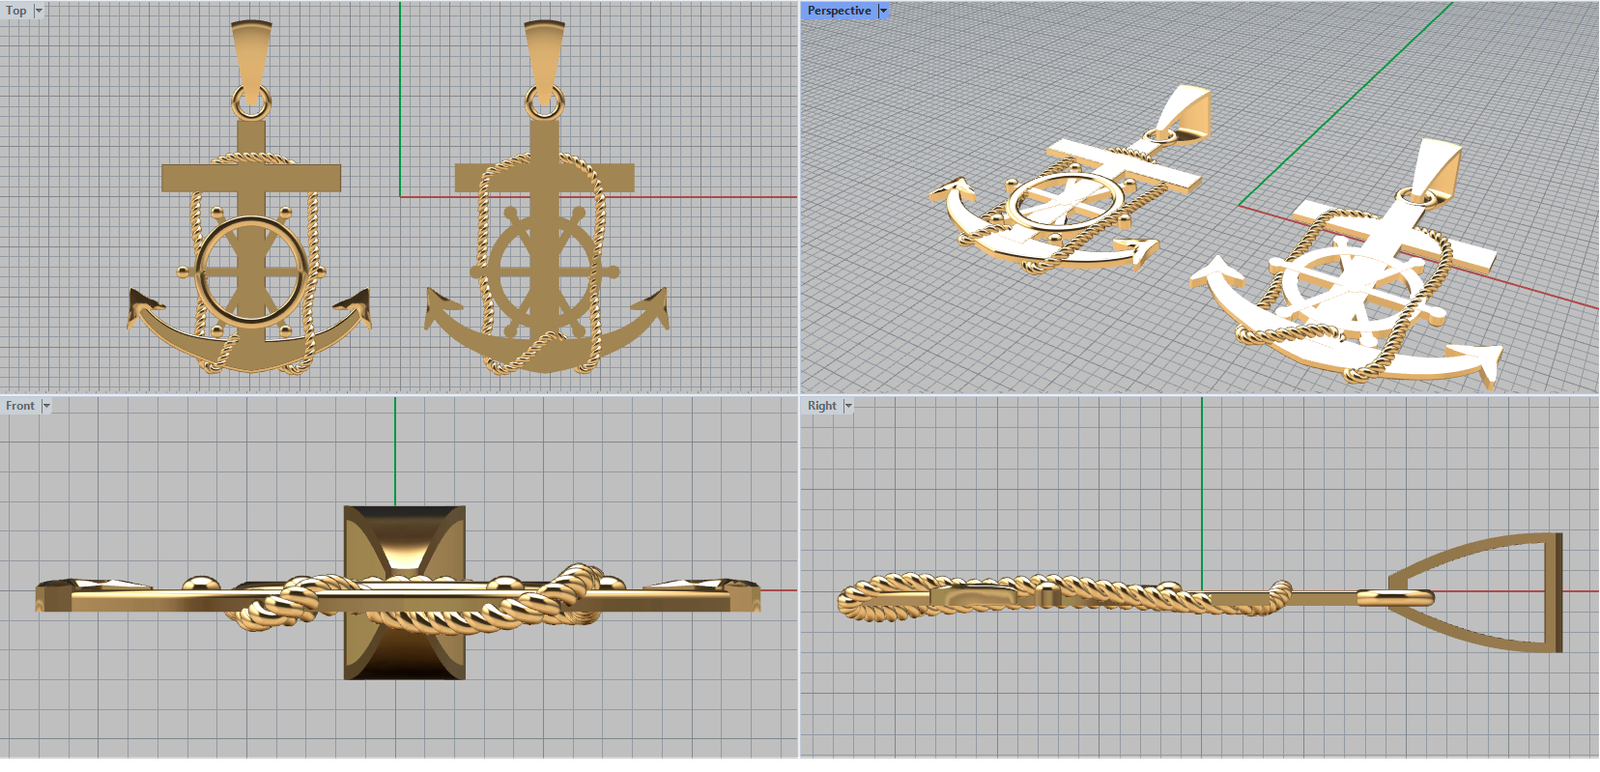Open the Top viewport dropdown arrow

coord(39,11)
